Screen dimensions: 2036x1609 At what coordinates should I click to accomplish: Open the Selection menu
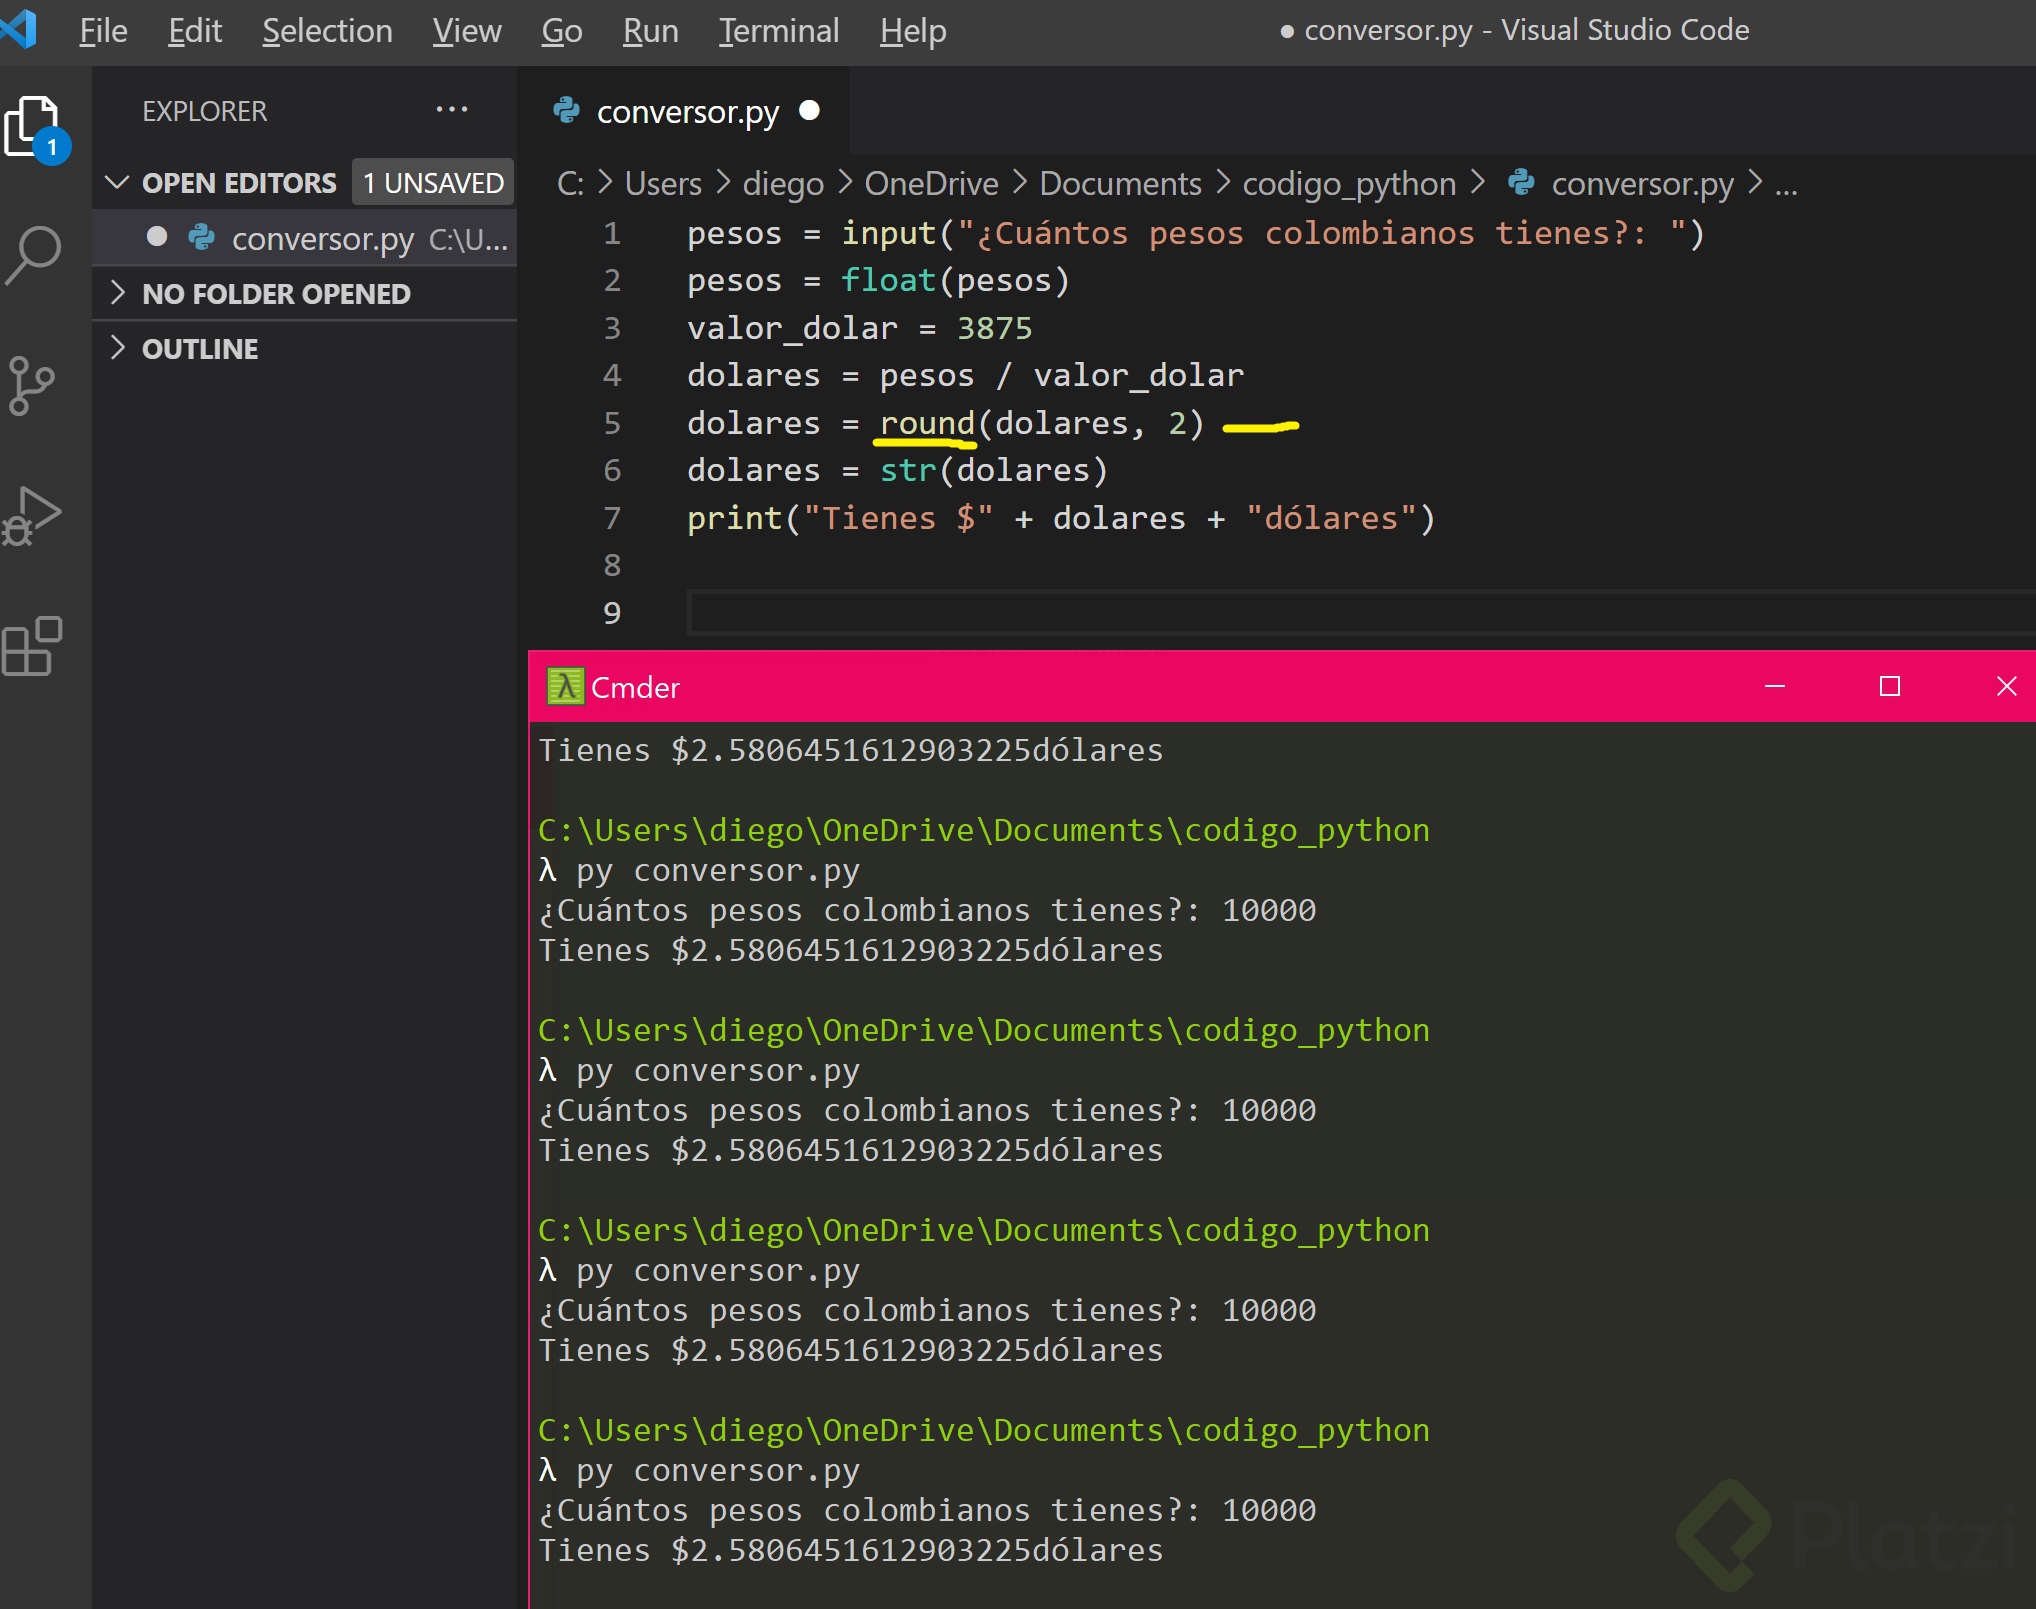pyautogui.click(x=327, y=31)
